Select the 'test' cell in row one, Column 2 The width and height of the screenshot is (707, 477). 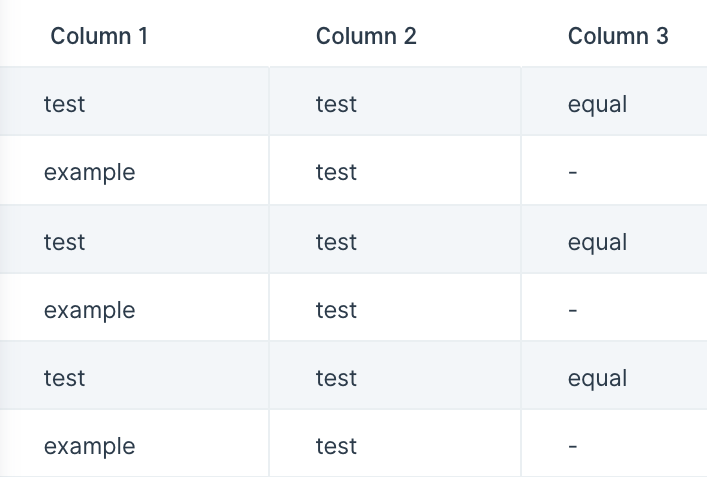click(x=395, y=101)
